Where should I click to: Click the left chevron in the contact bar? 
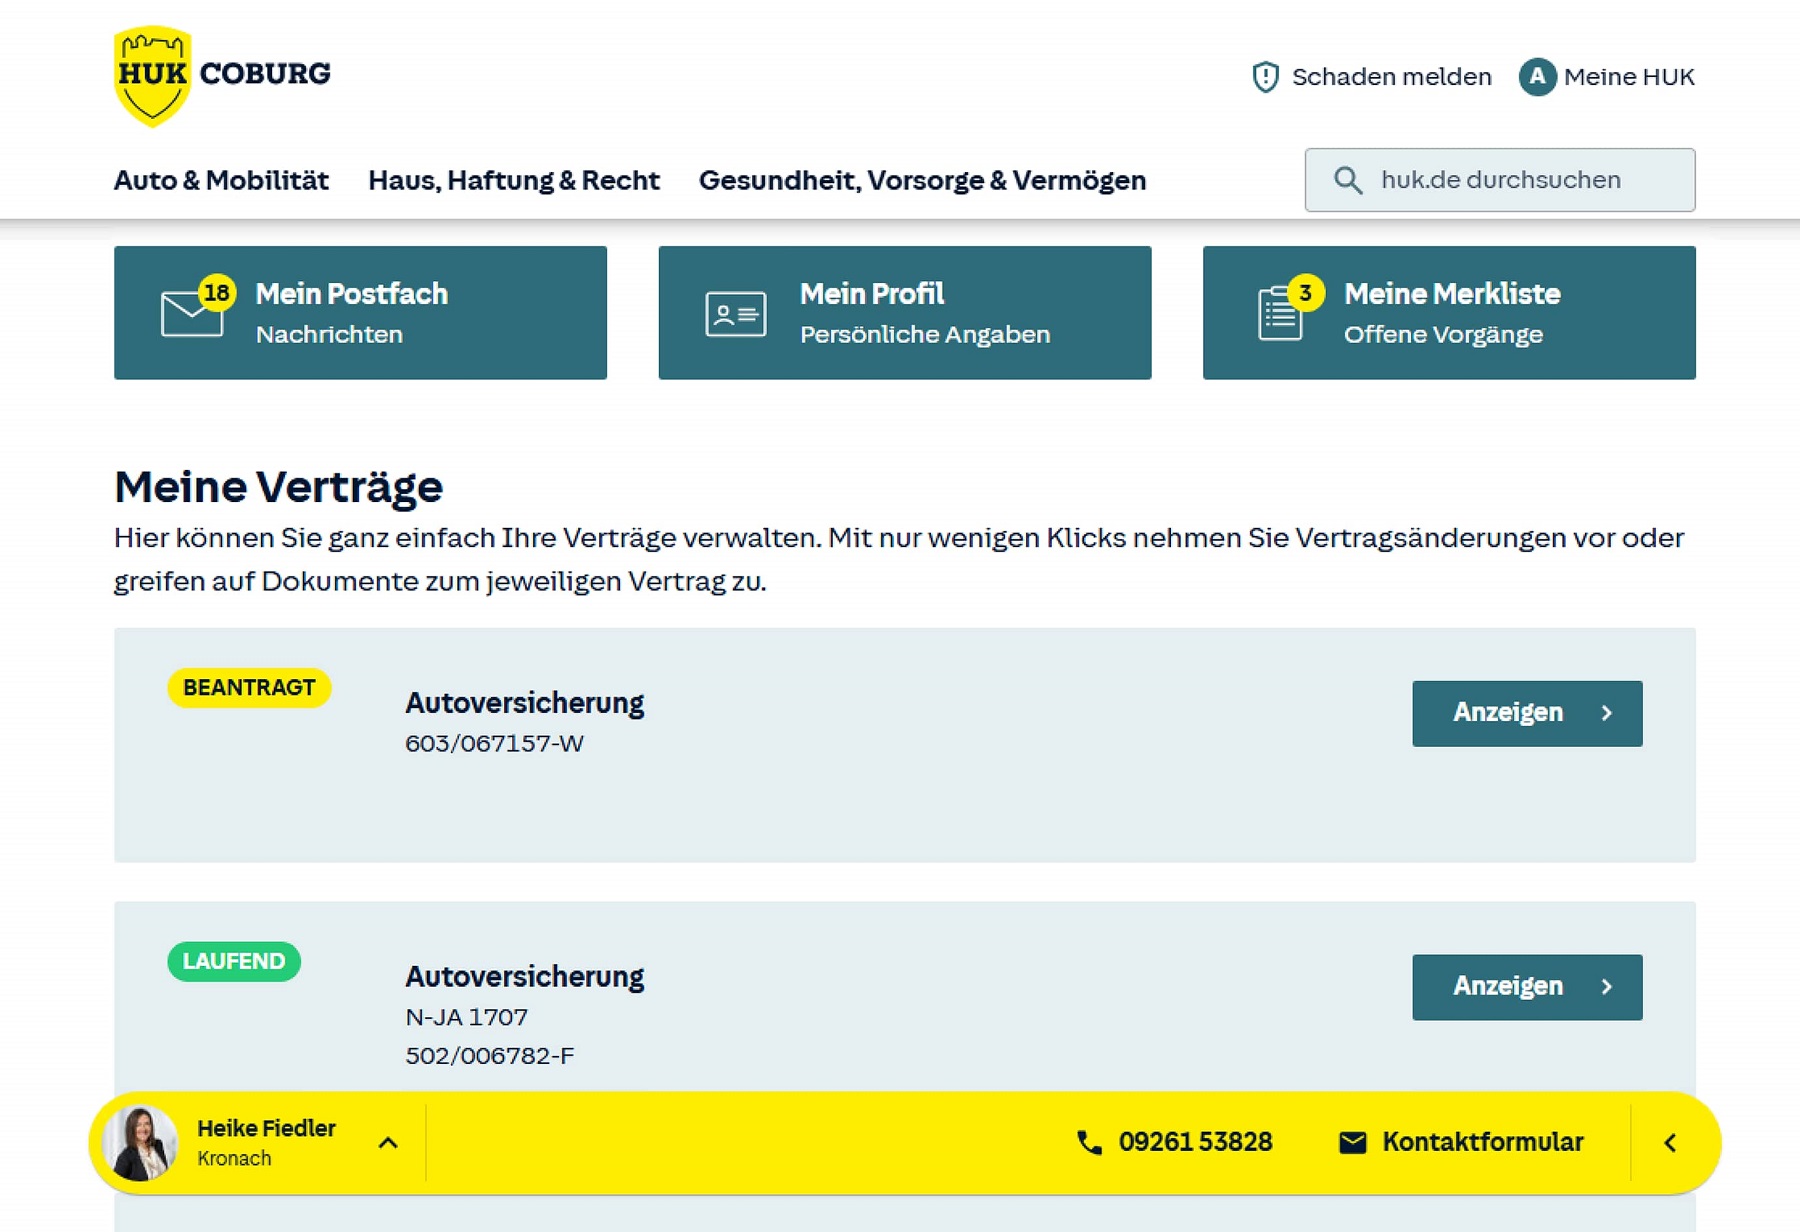(x=1669, y=1141)
